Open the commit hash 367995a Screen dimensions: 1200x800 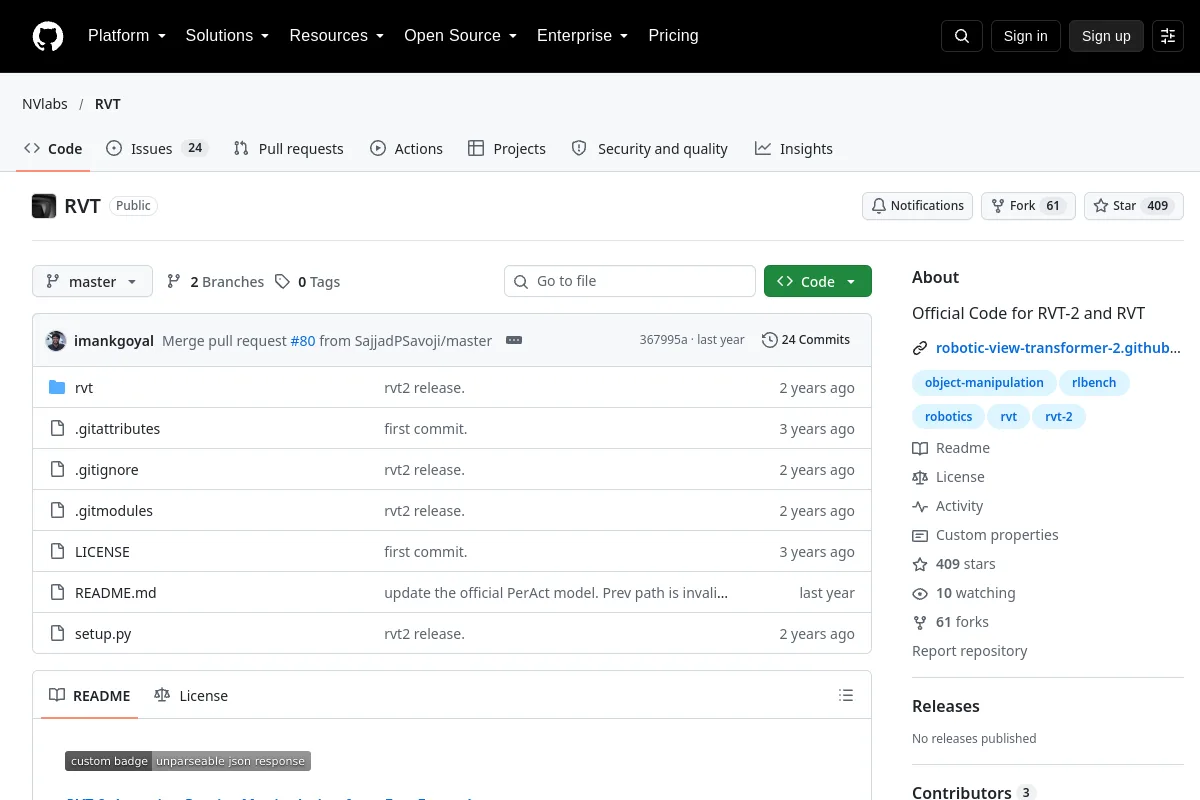pyautogui.click(x=664, y=340)
